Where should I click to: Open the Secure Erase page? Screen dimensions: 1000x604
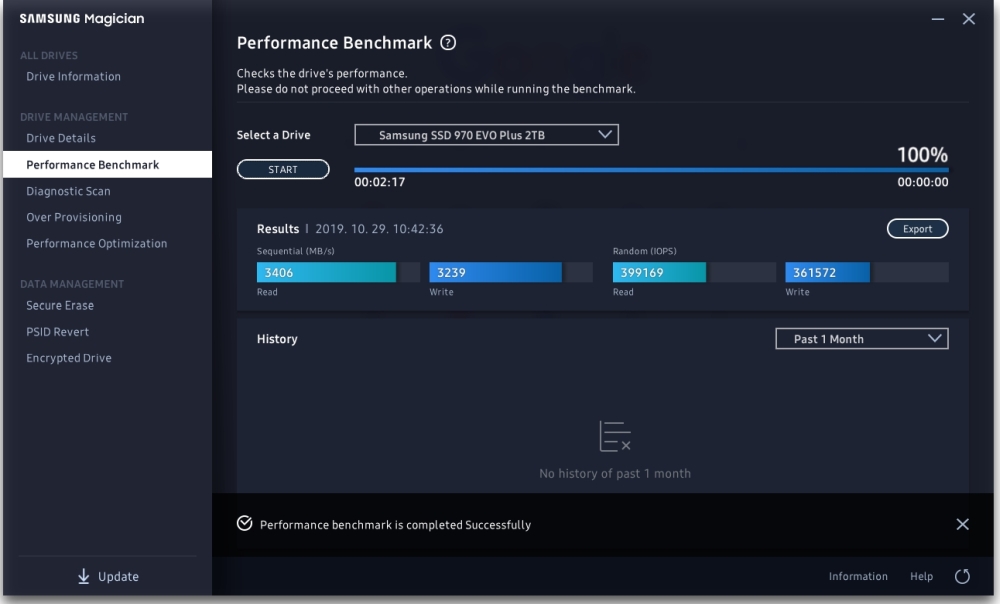click(x=60, y=306)
